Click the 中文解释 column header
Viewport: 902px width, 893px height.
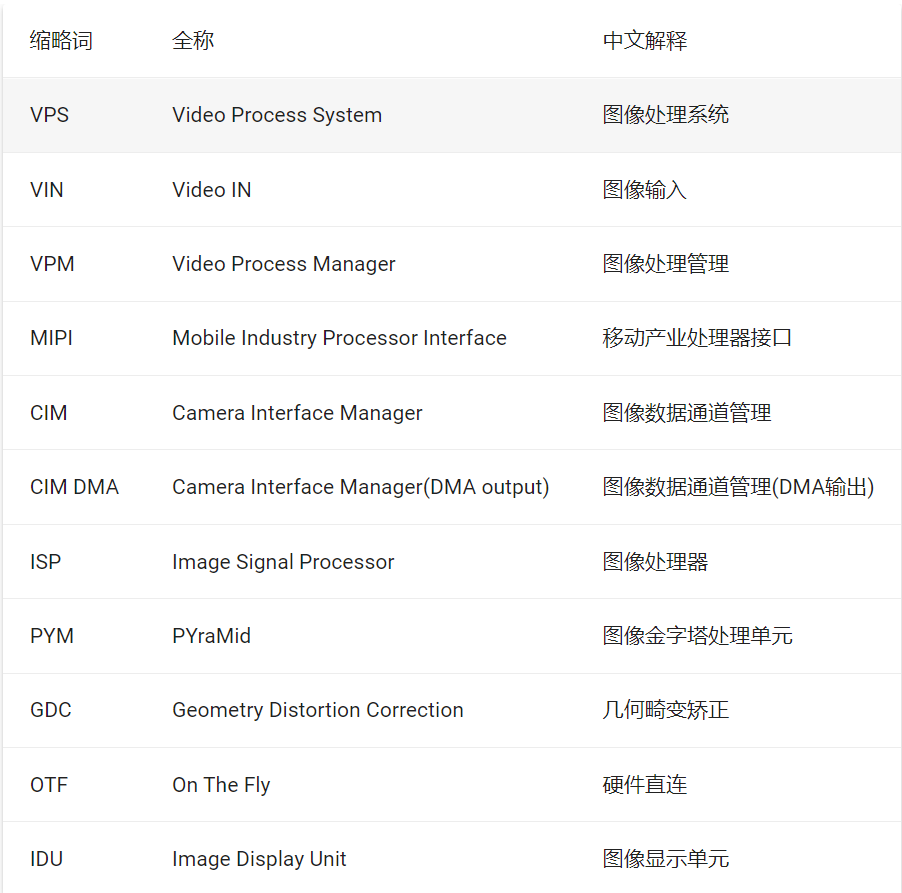click(x=645, y=41)
